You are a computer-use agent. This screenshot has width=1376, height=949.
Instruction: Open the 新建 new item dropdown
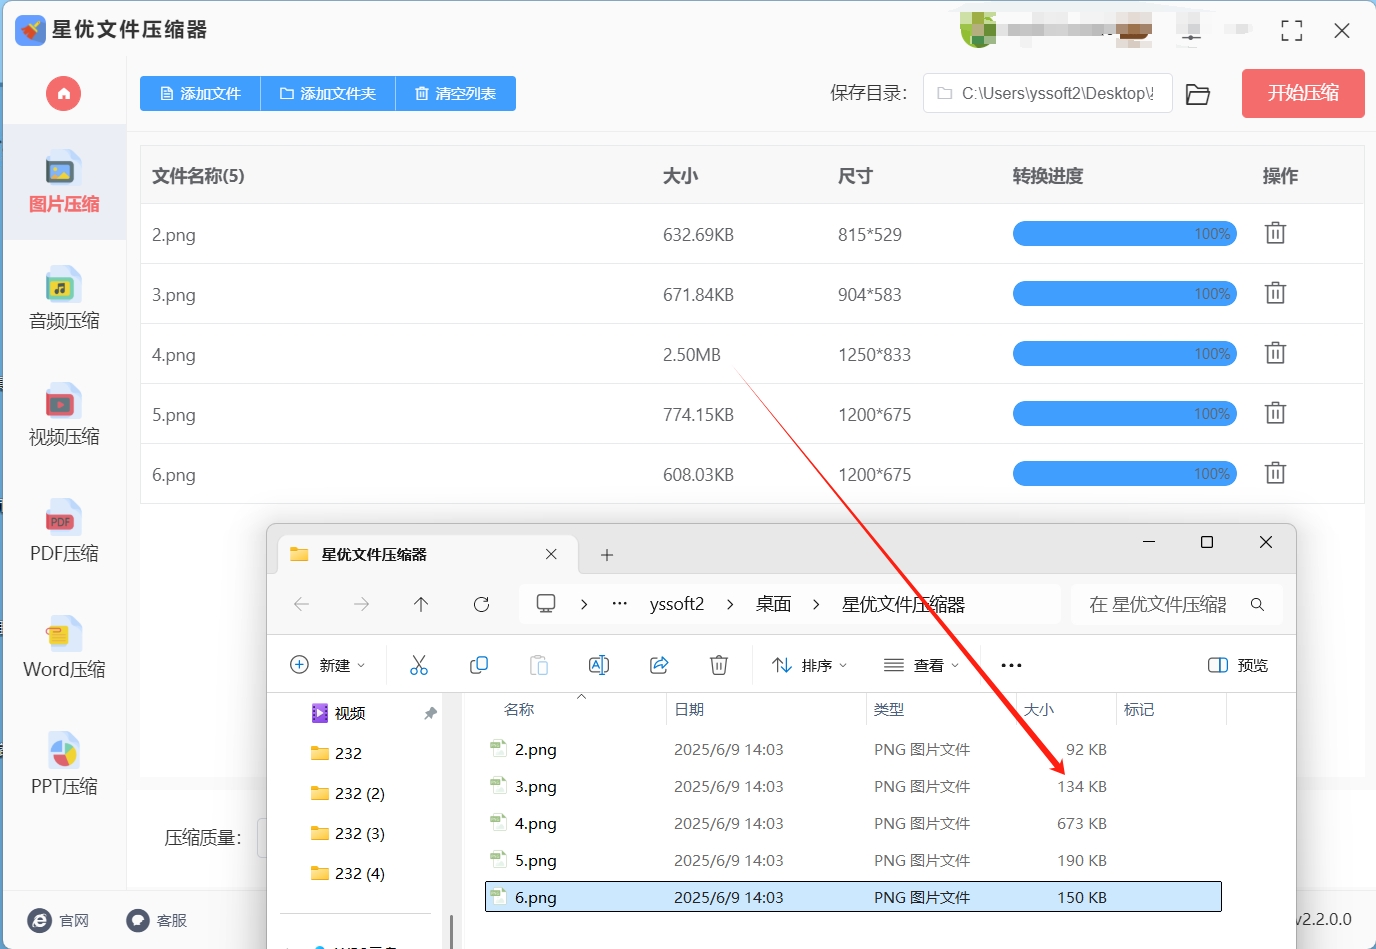(x=327, y=665)
